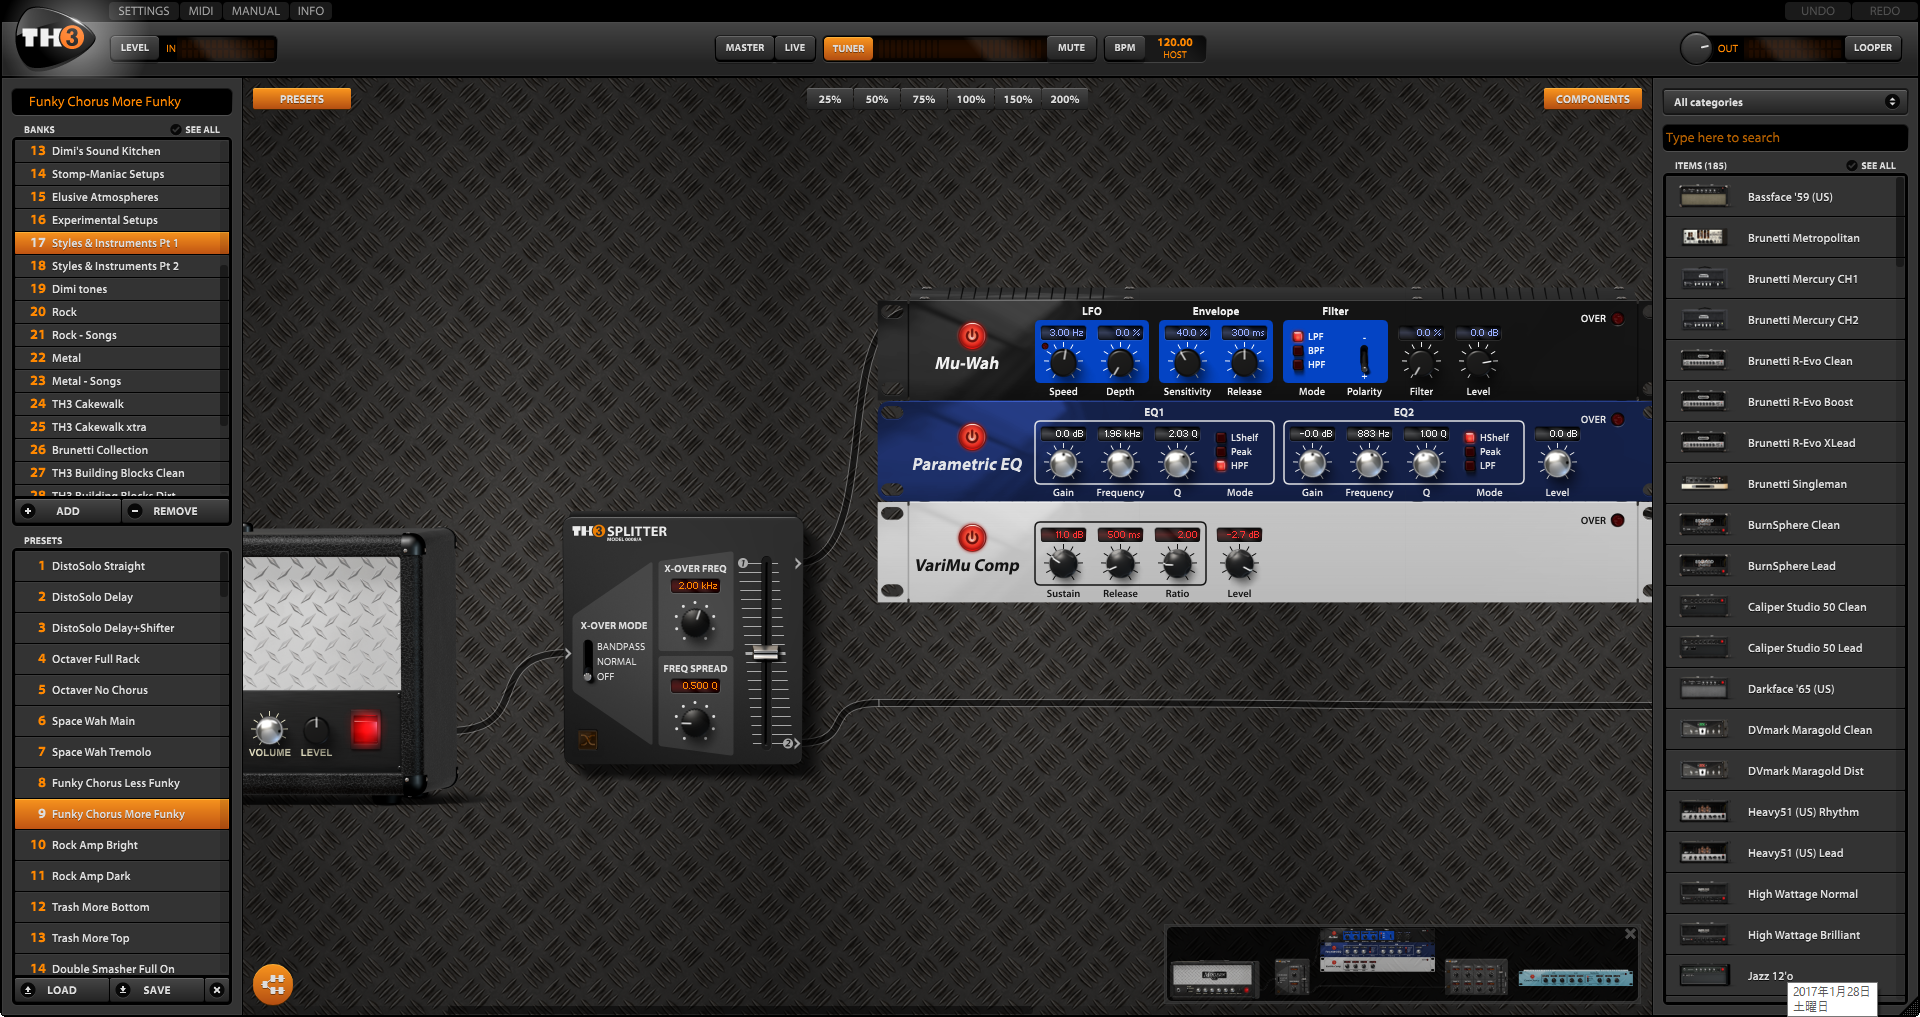Viewport: 1920px width, 1017px height.
Task: Select bank 20 Rock
Action: click(x=122, y=312)
